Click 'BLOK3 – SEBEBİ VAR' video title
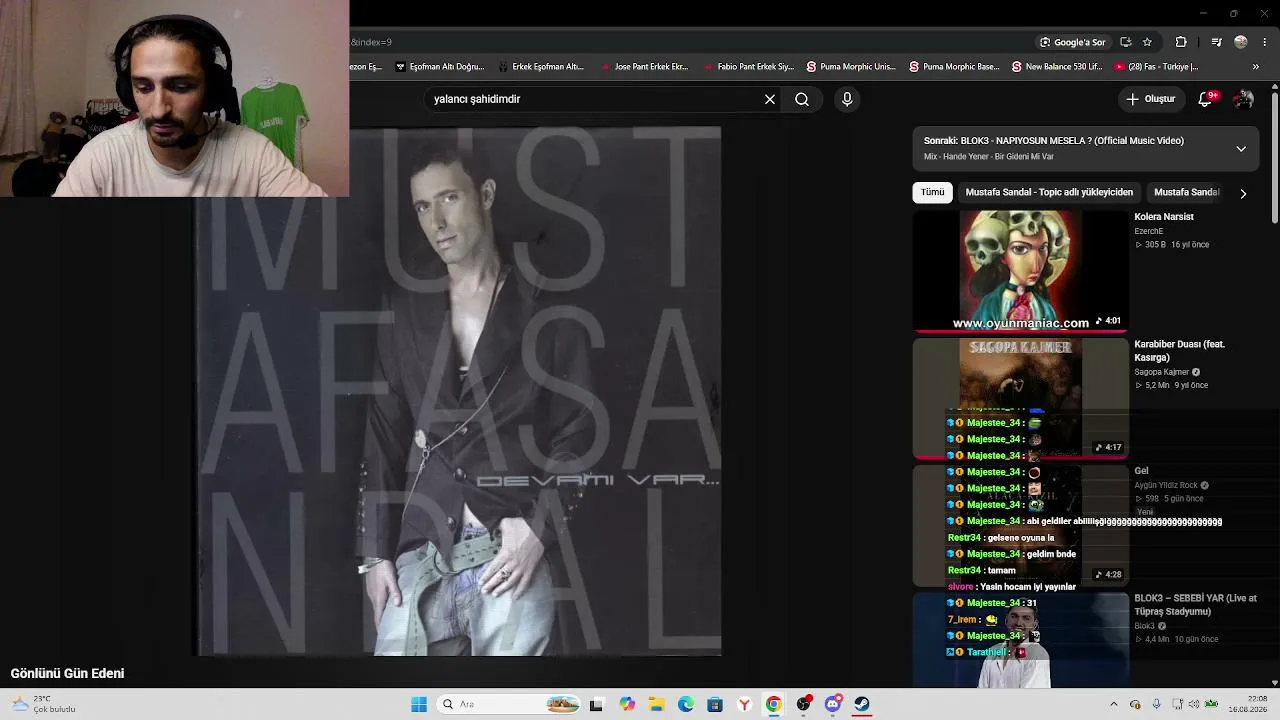Screen dimensions: 1280x720 click(1195, 605)
